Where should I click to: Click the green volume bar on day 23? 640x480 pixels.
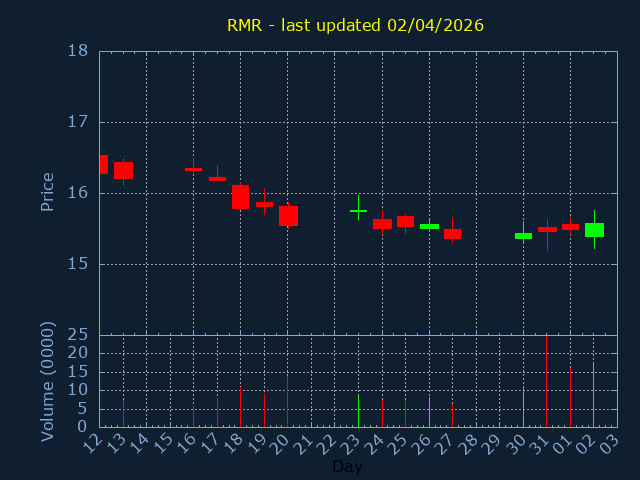click(358, 410)
